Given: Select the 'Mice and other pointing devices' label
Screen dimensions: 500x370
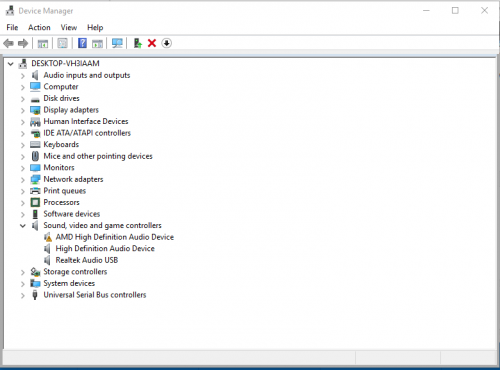Looking at the screenshot, I should click(98, 156).
